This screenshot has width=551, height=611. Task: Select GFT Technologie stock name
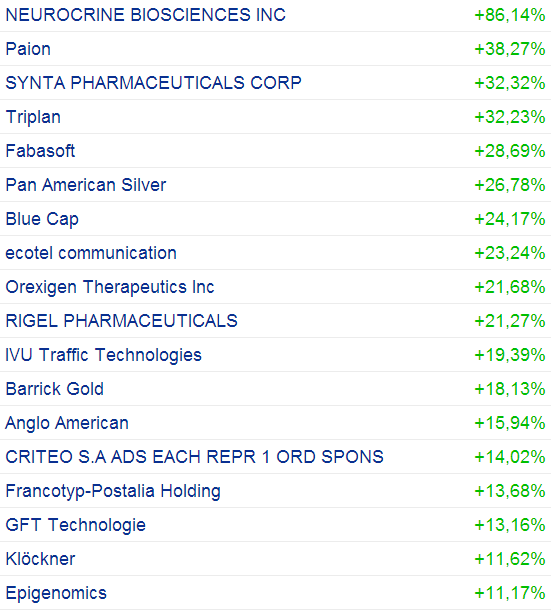[76, 525]
